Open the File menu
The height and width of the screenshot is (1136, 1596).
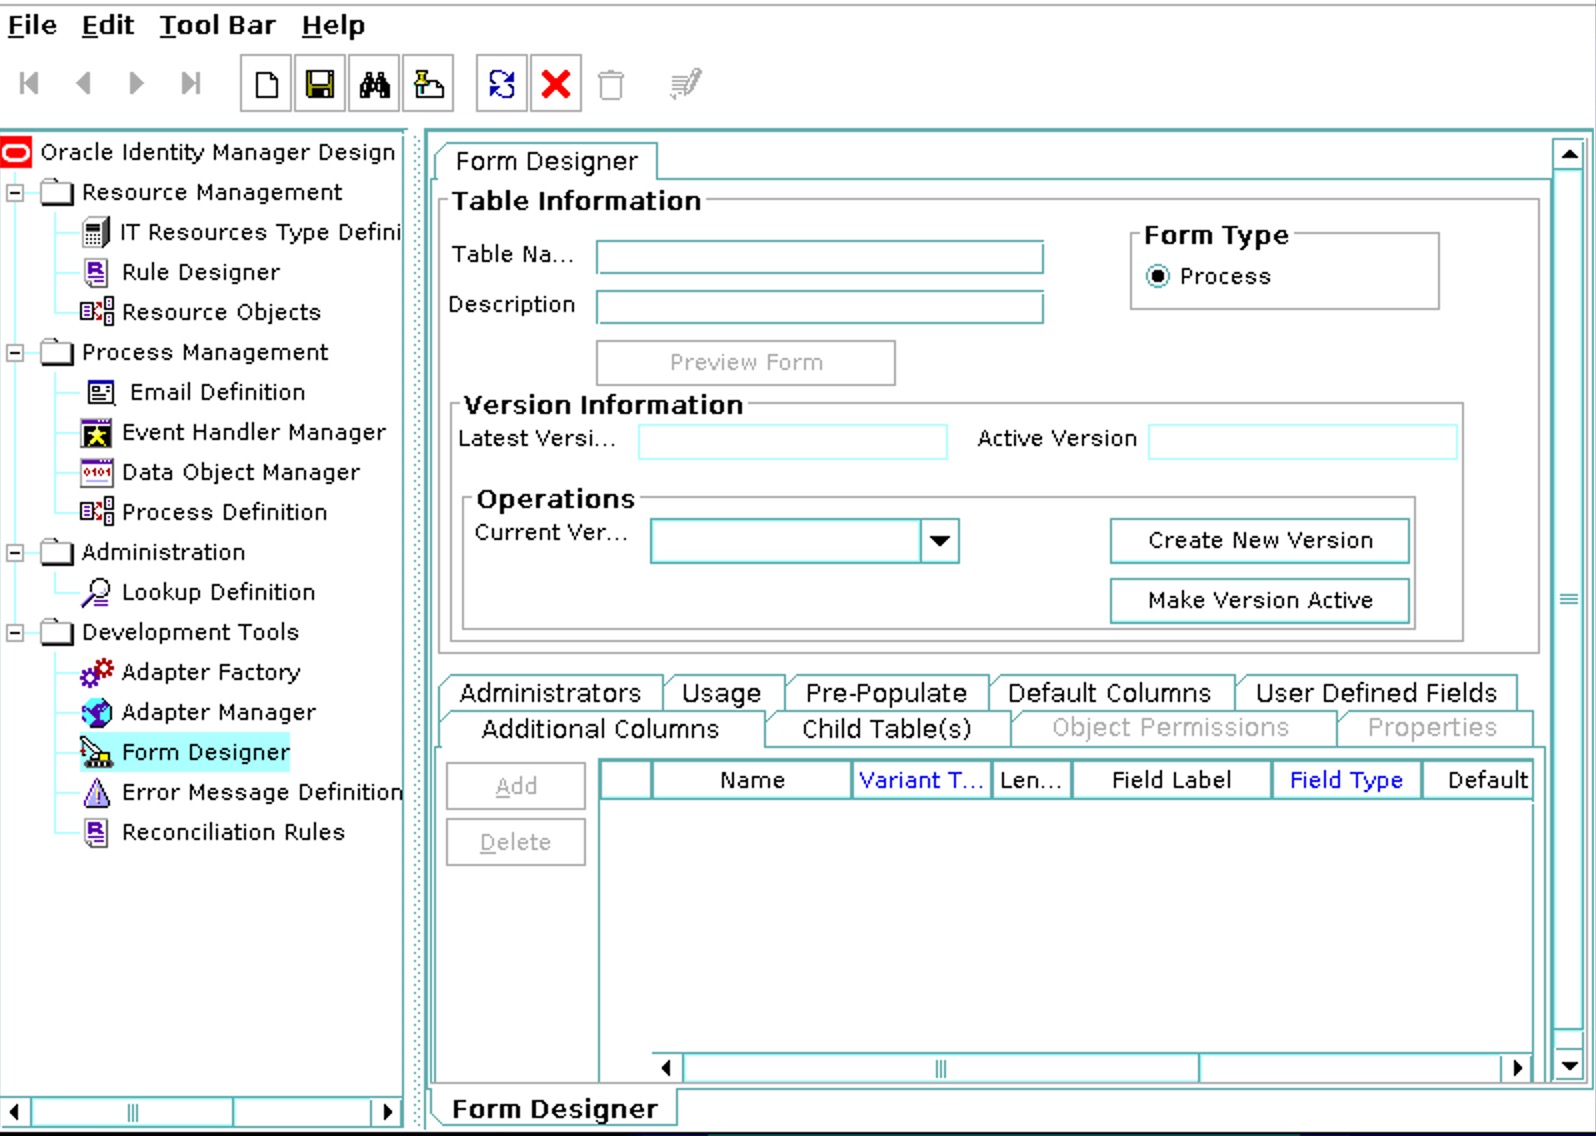(x=32, y=25)
